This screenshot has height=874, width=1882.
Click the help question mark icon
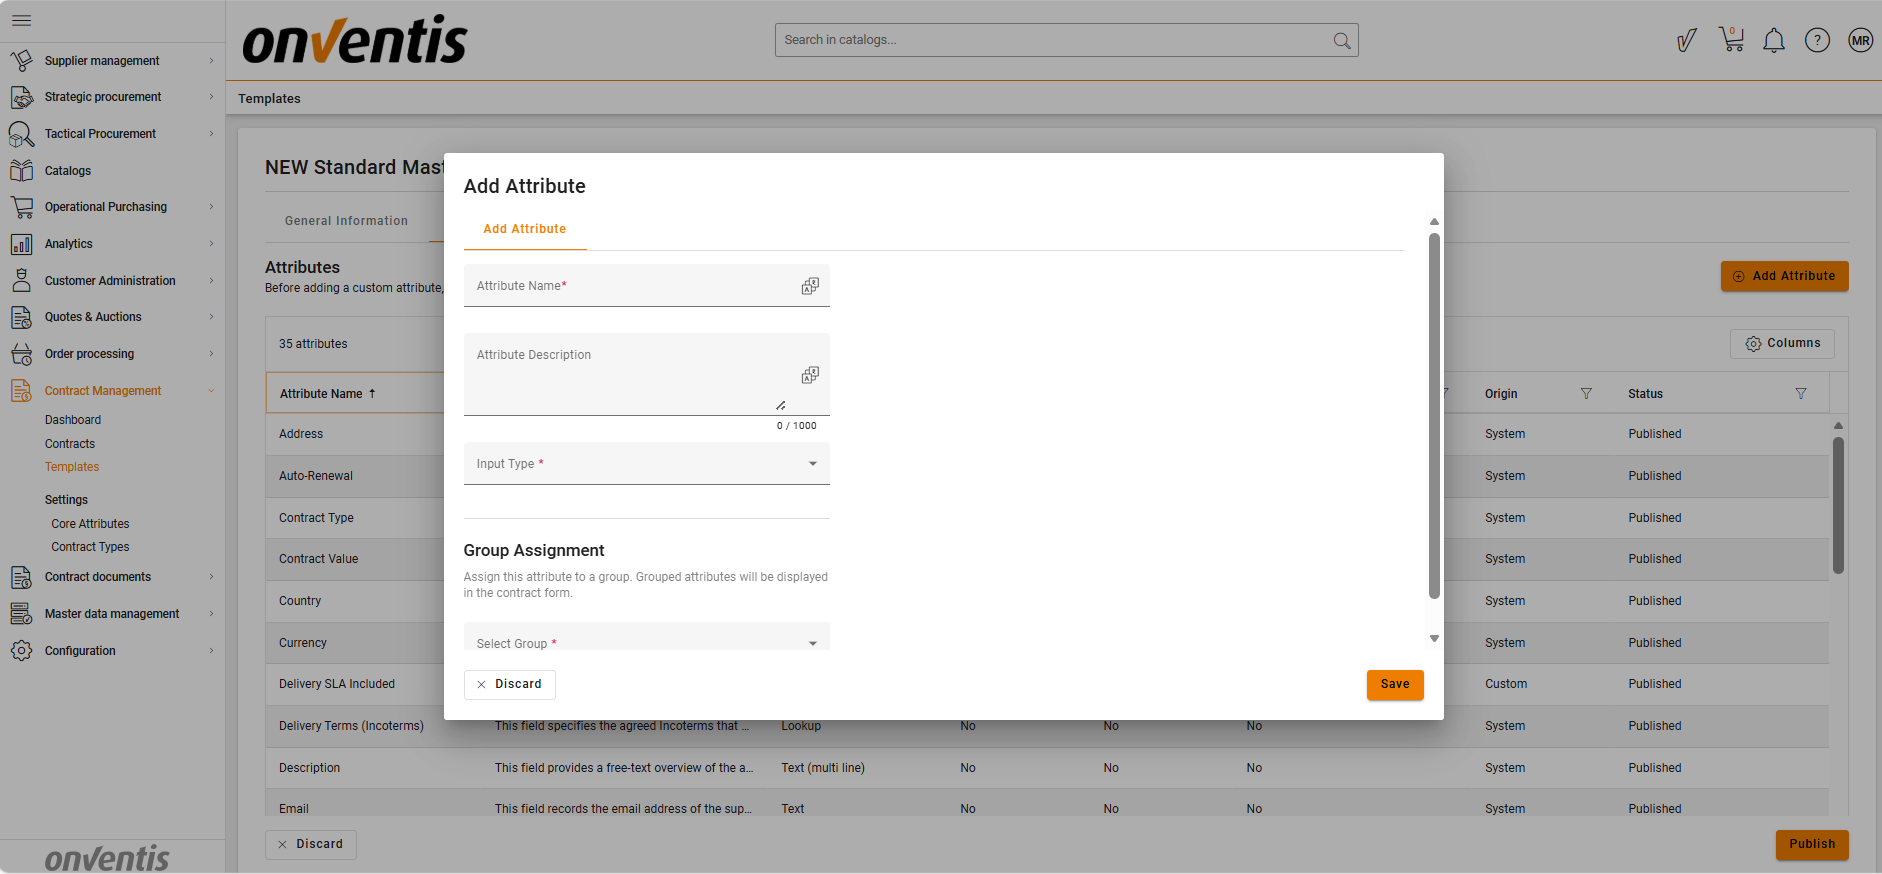[x=1816, y=41]
